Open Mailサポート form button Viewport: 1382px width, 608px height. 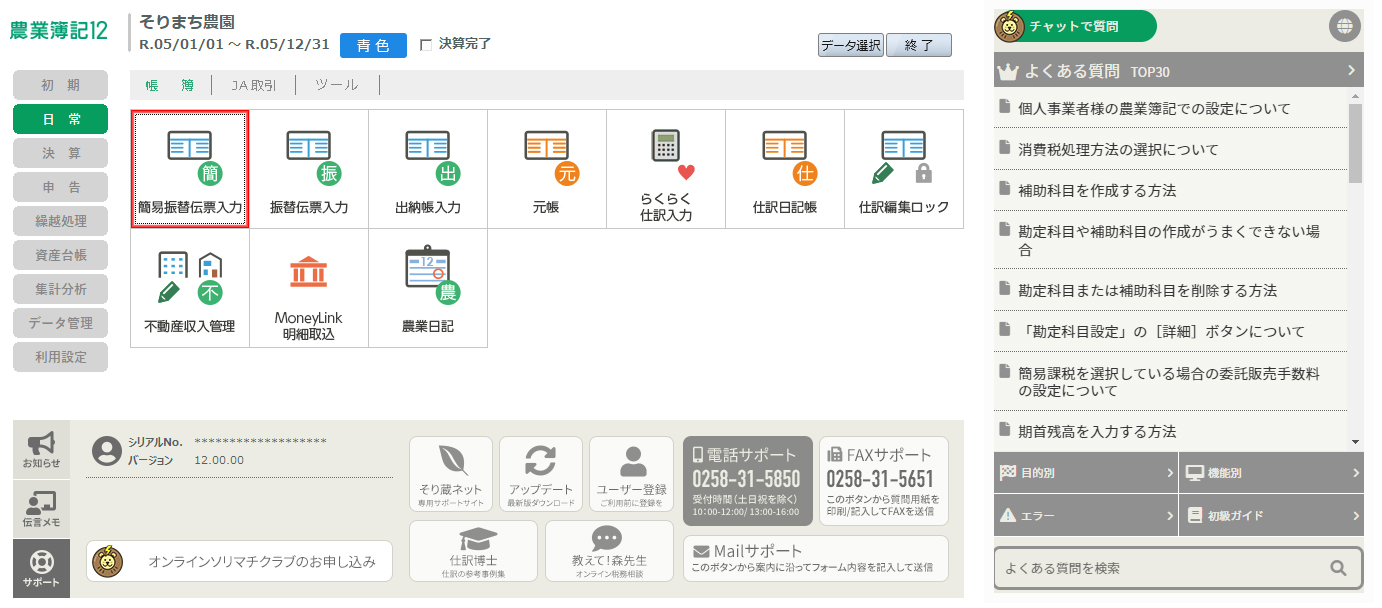point(816,557)
